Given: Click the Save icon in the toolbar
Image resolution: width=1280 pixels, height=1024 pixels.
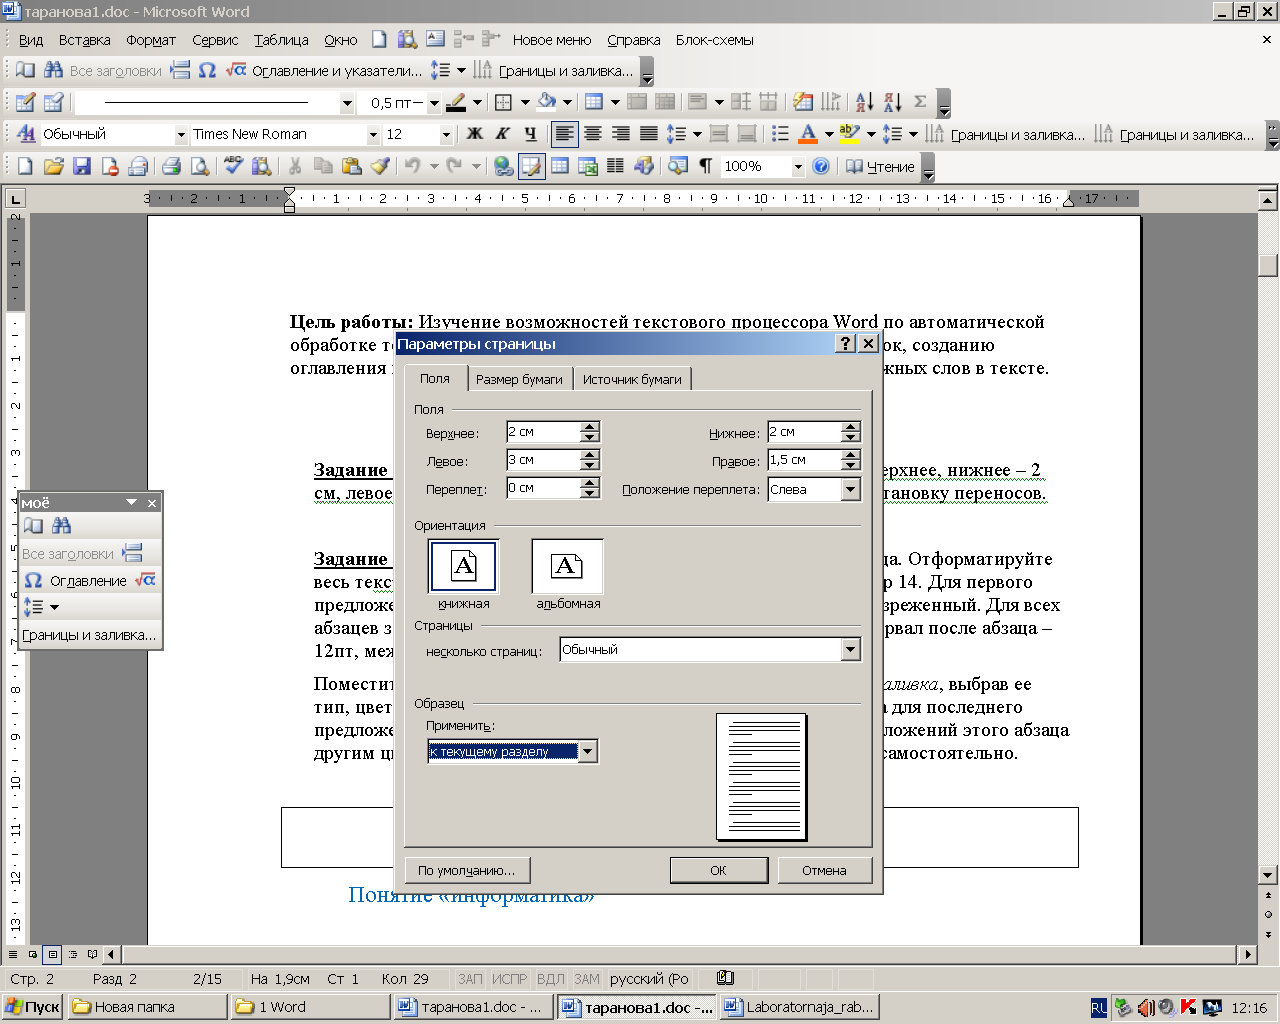Looking at the screenshot, I should coord(82,166).
